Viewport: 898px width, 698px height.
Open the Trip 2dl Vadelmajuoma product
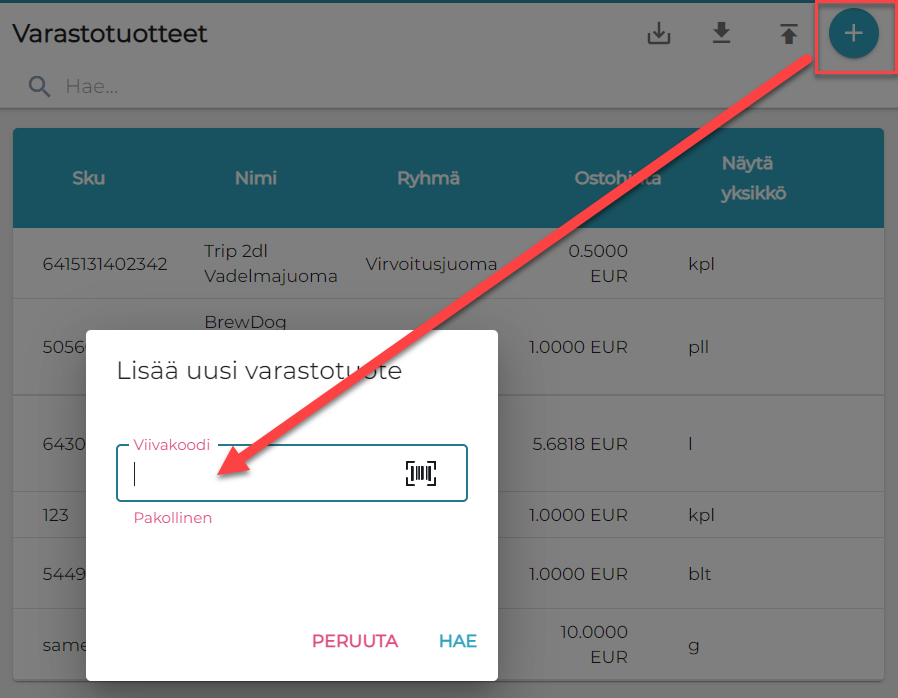[x=270, y=264]
